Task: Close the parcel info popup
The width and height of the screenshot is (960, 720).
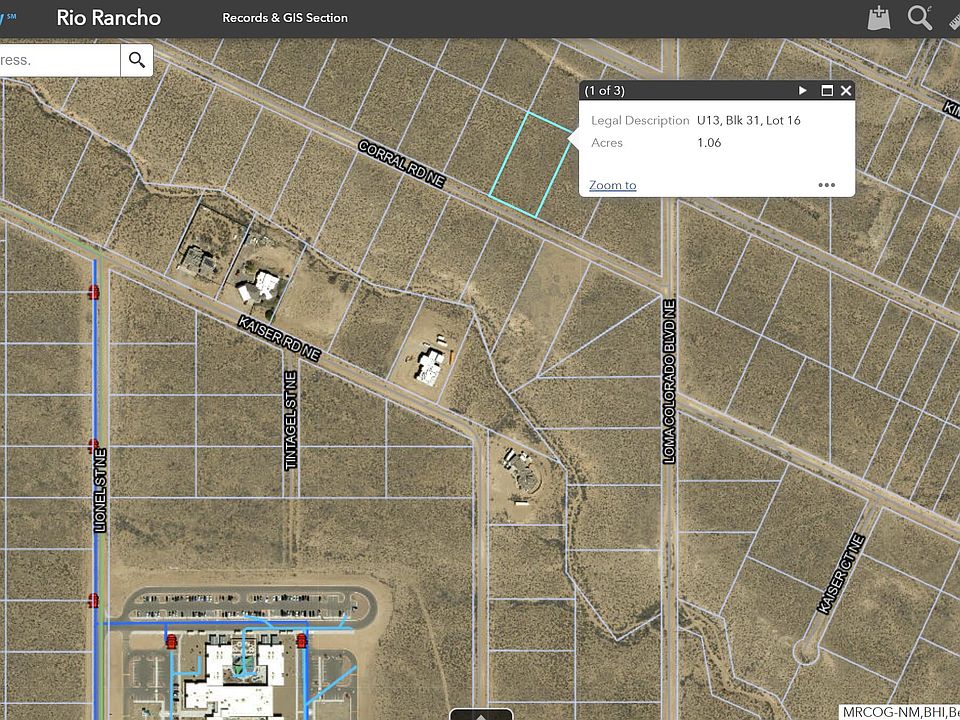Action: (846, 91)
